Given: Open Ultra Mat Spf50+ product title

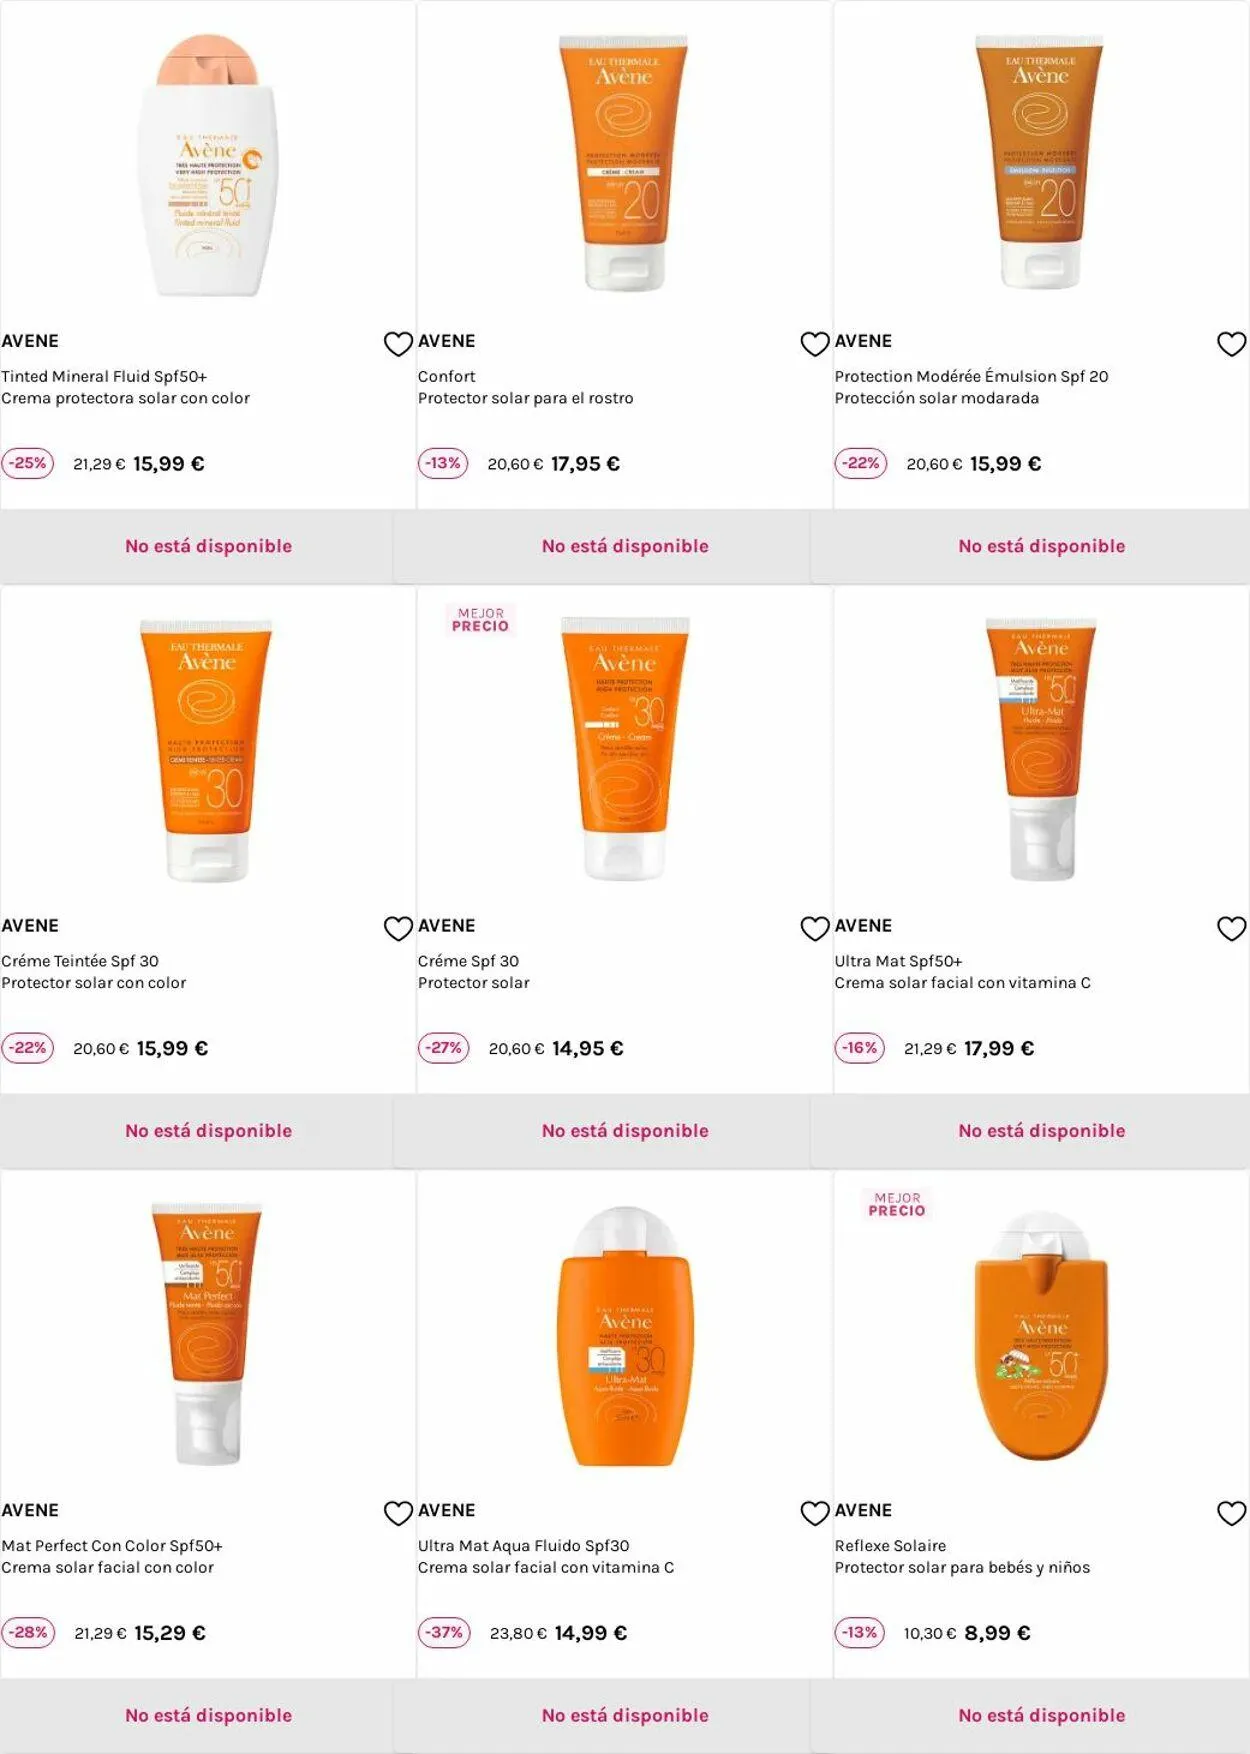Looking at the screenshot, I should point(898,961).
